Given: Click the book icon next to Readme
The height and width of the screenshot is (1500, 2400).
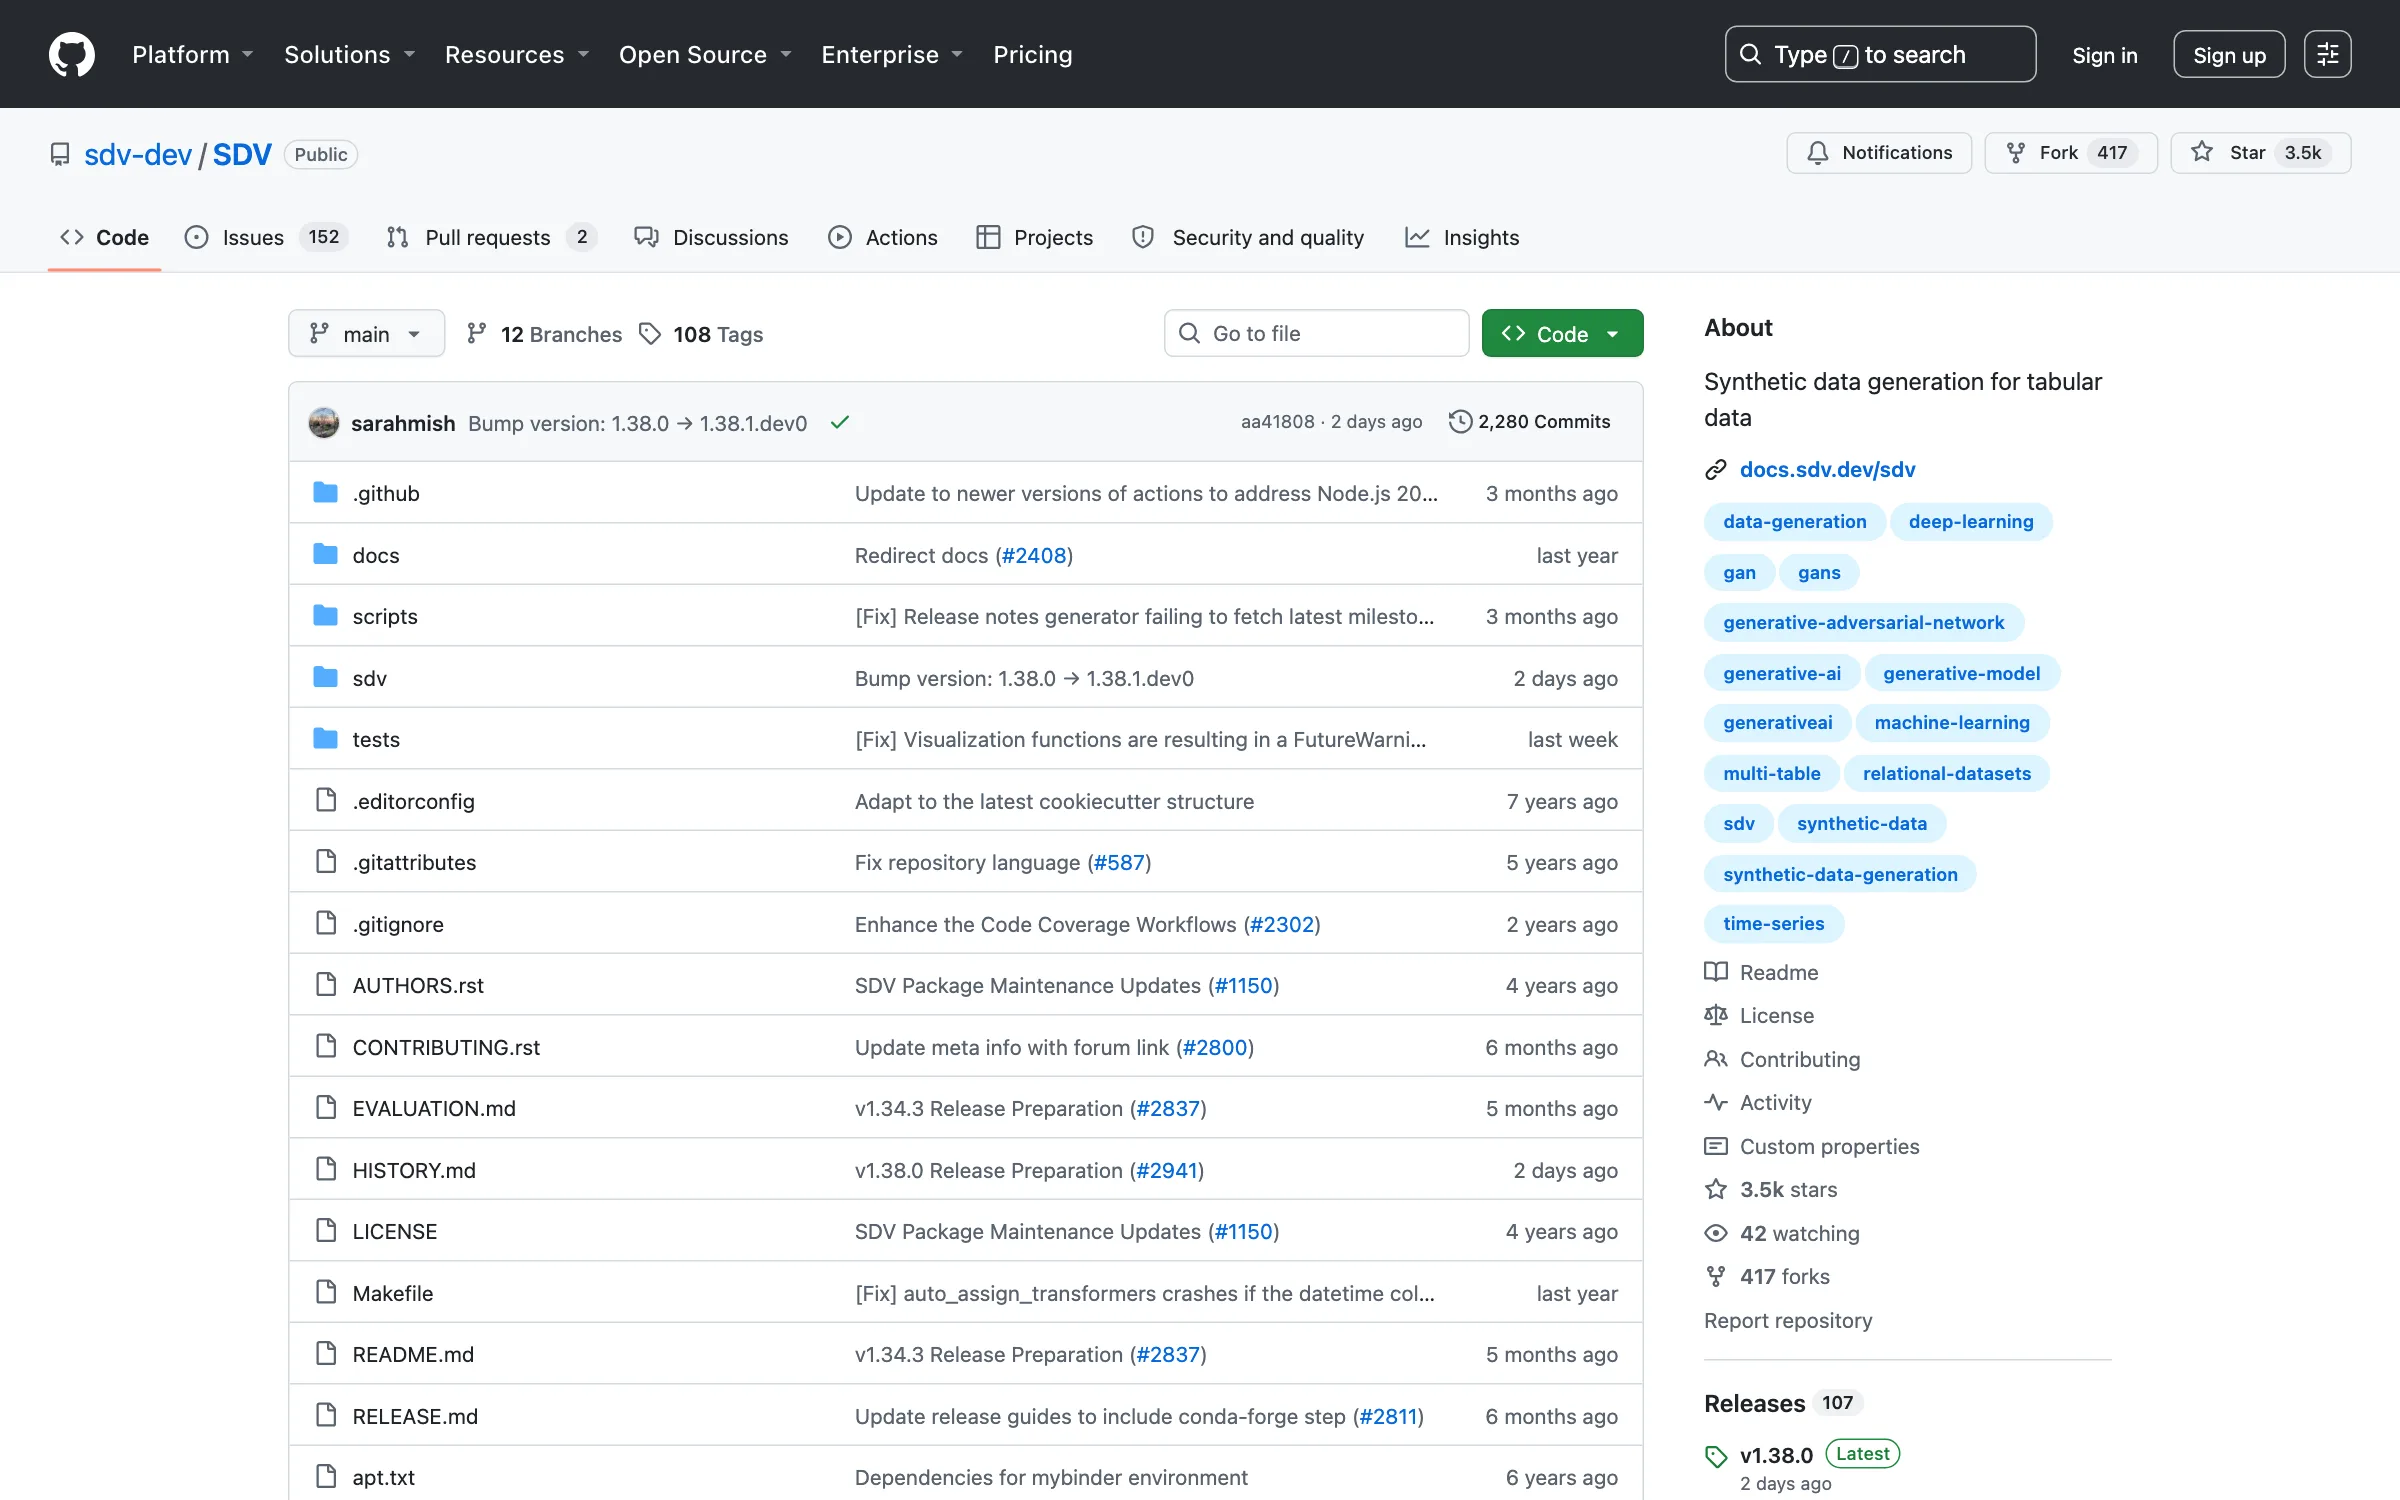Looking at the screenshot, I should 1716,972.
